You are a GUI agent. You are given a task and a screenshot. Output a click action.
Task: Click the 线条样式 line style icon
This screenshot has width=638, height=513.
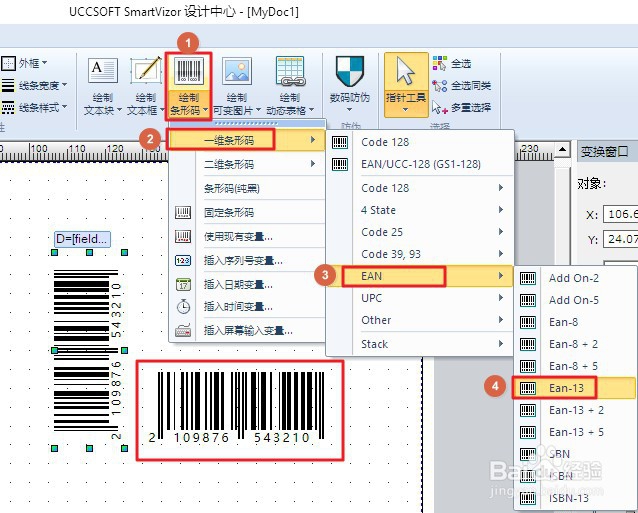[x=8, y=107]
